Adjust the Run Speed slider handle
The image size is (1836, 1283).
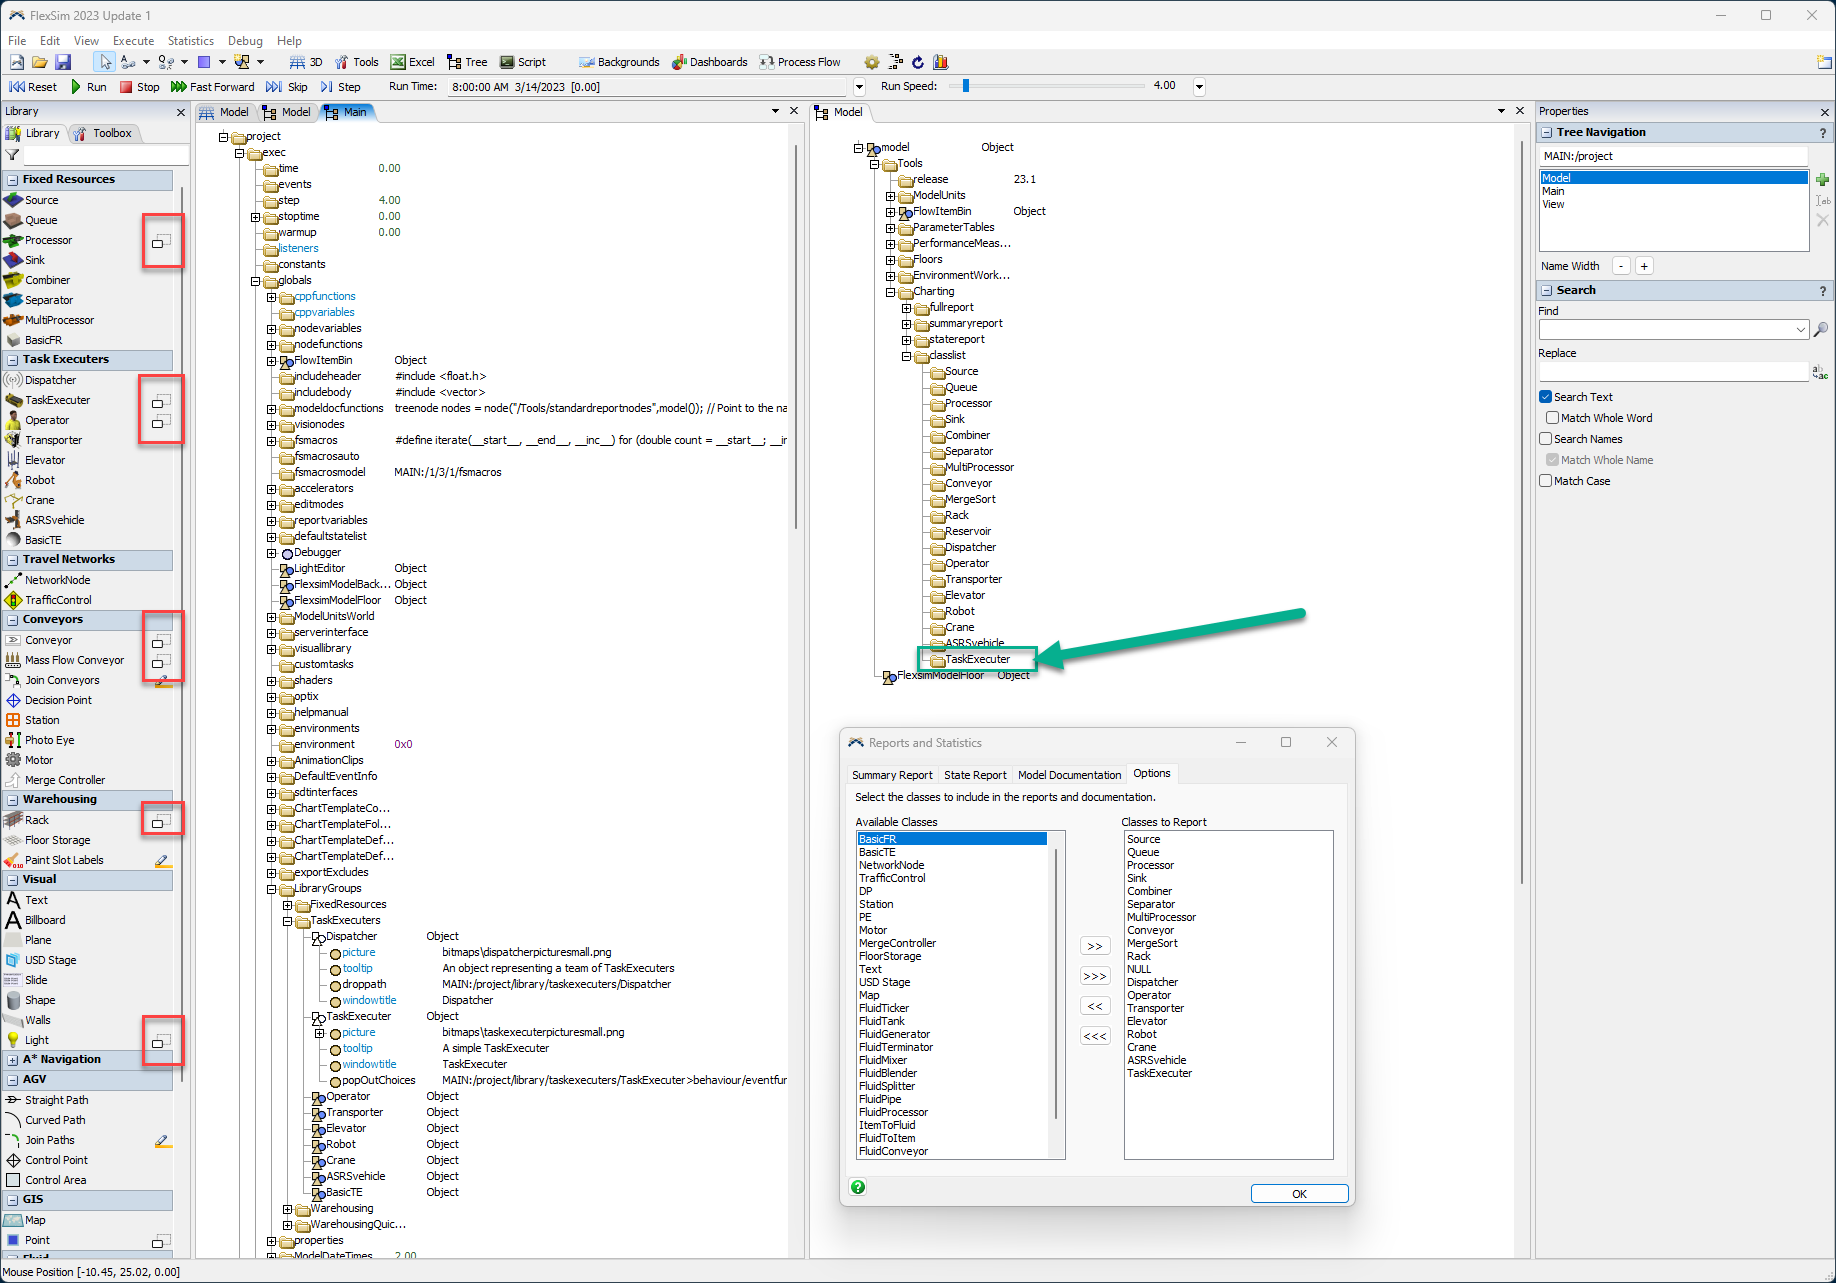(x=966, y=86)
